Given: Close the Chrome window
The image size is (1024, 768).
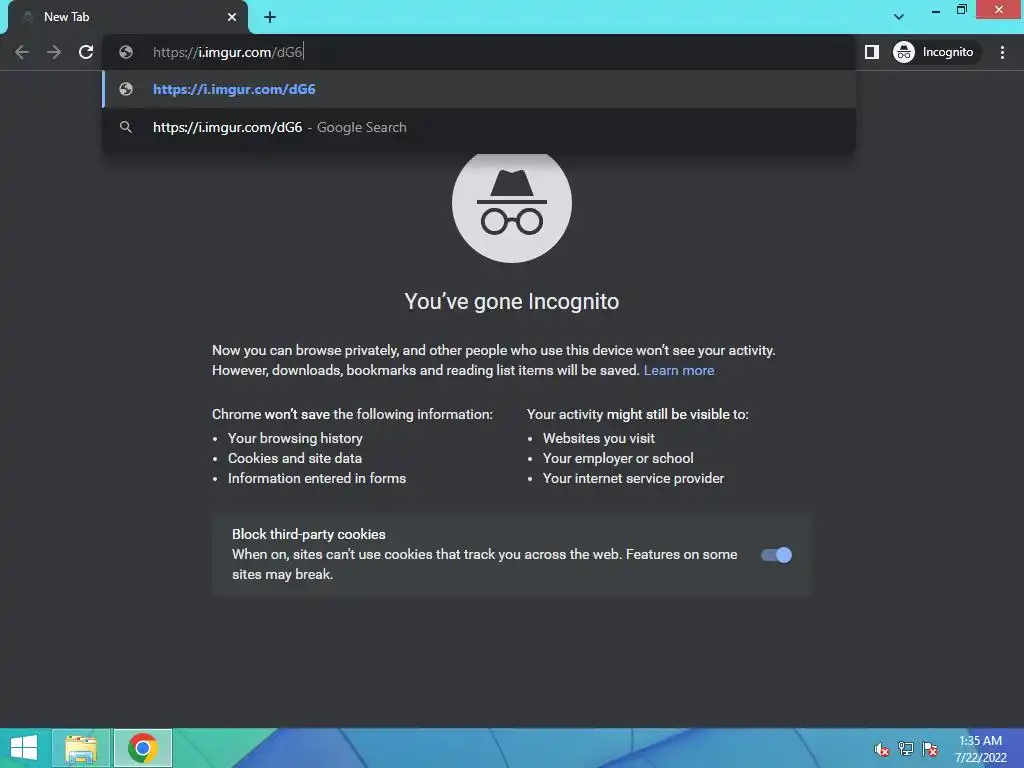Looking at the screenshot, I should (x=999, y=10).
